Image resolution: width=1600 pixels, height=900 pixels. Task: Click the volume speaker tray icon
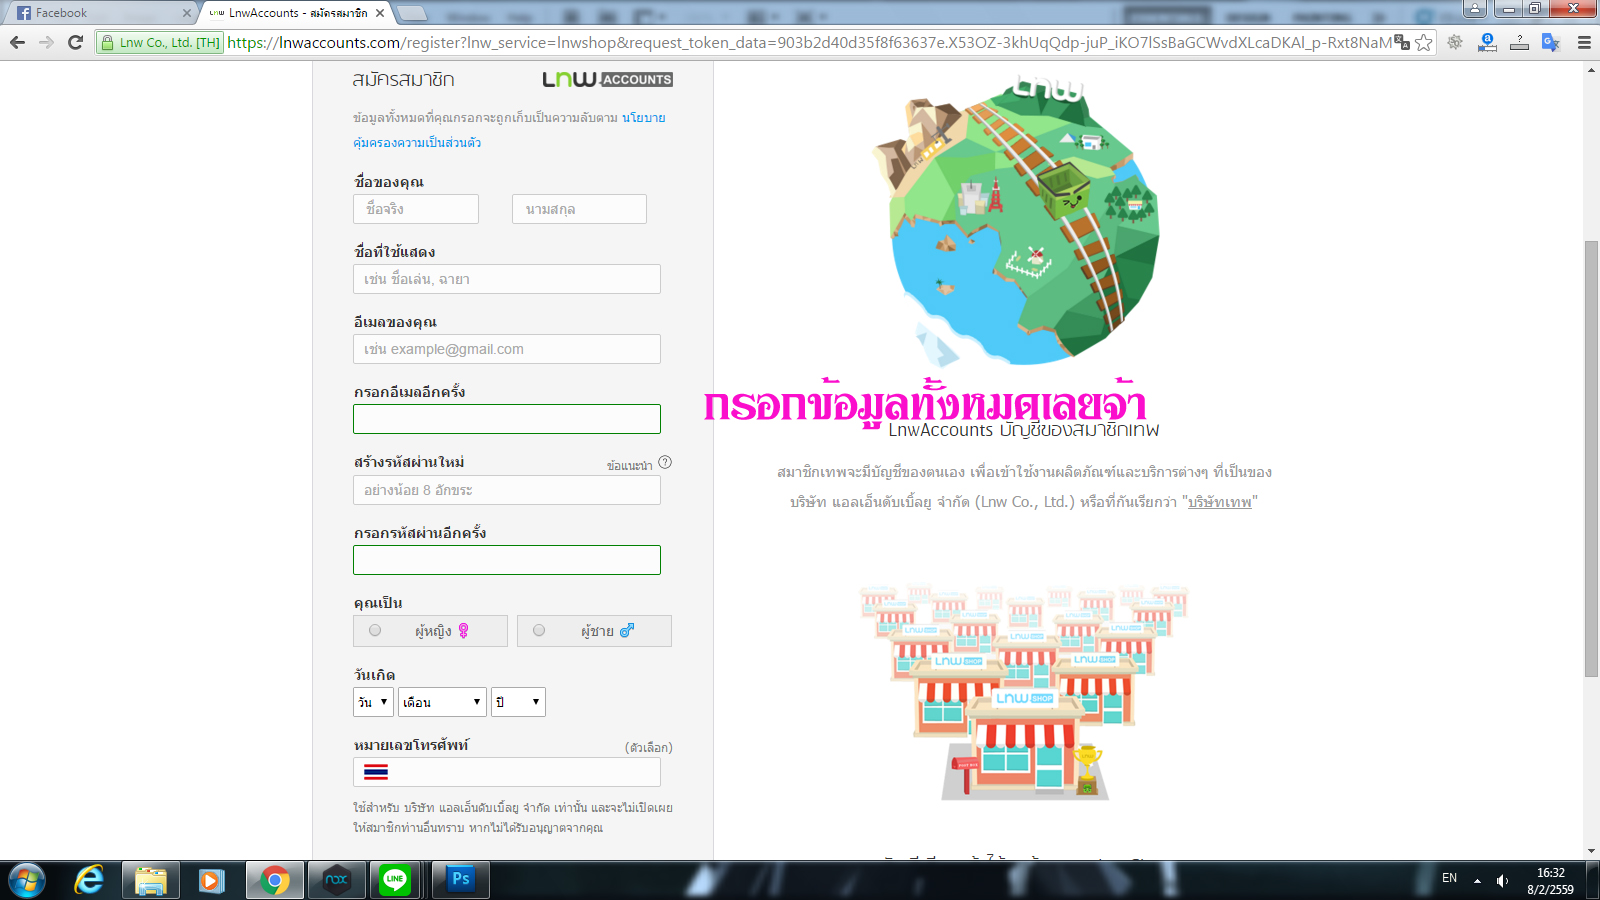(1502, 880)
